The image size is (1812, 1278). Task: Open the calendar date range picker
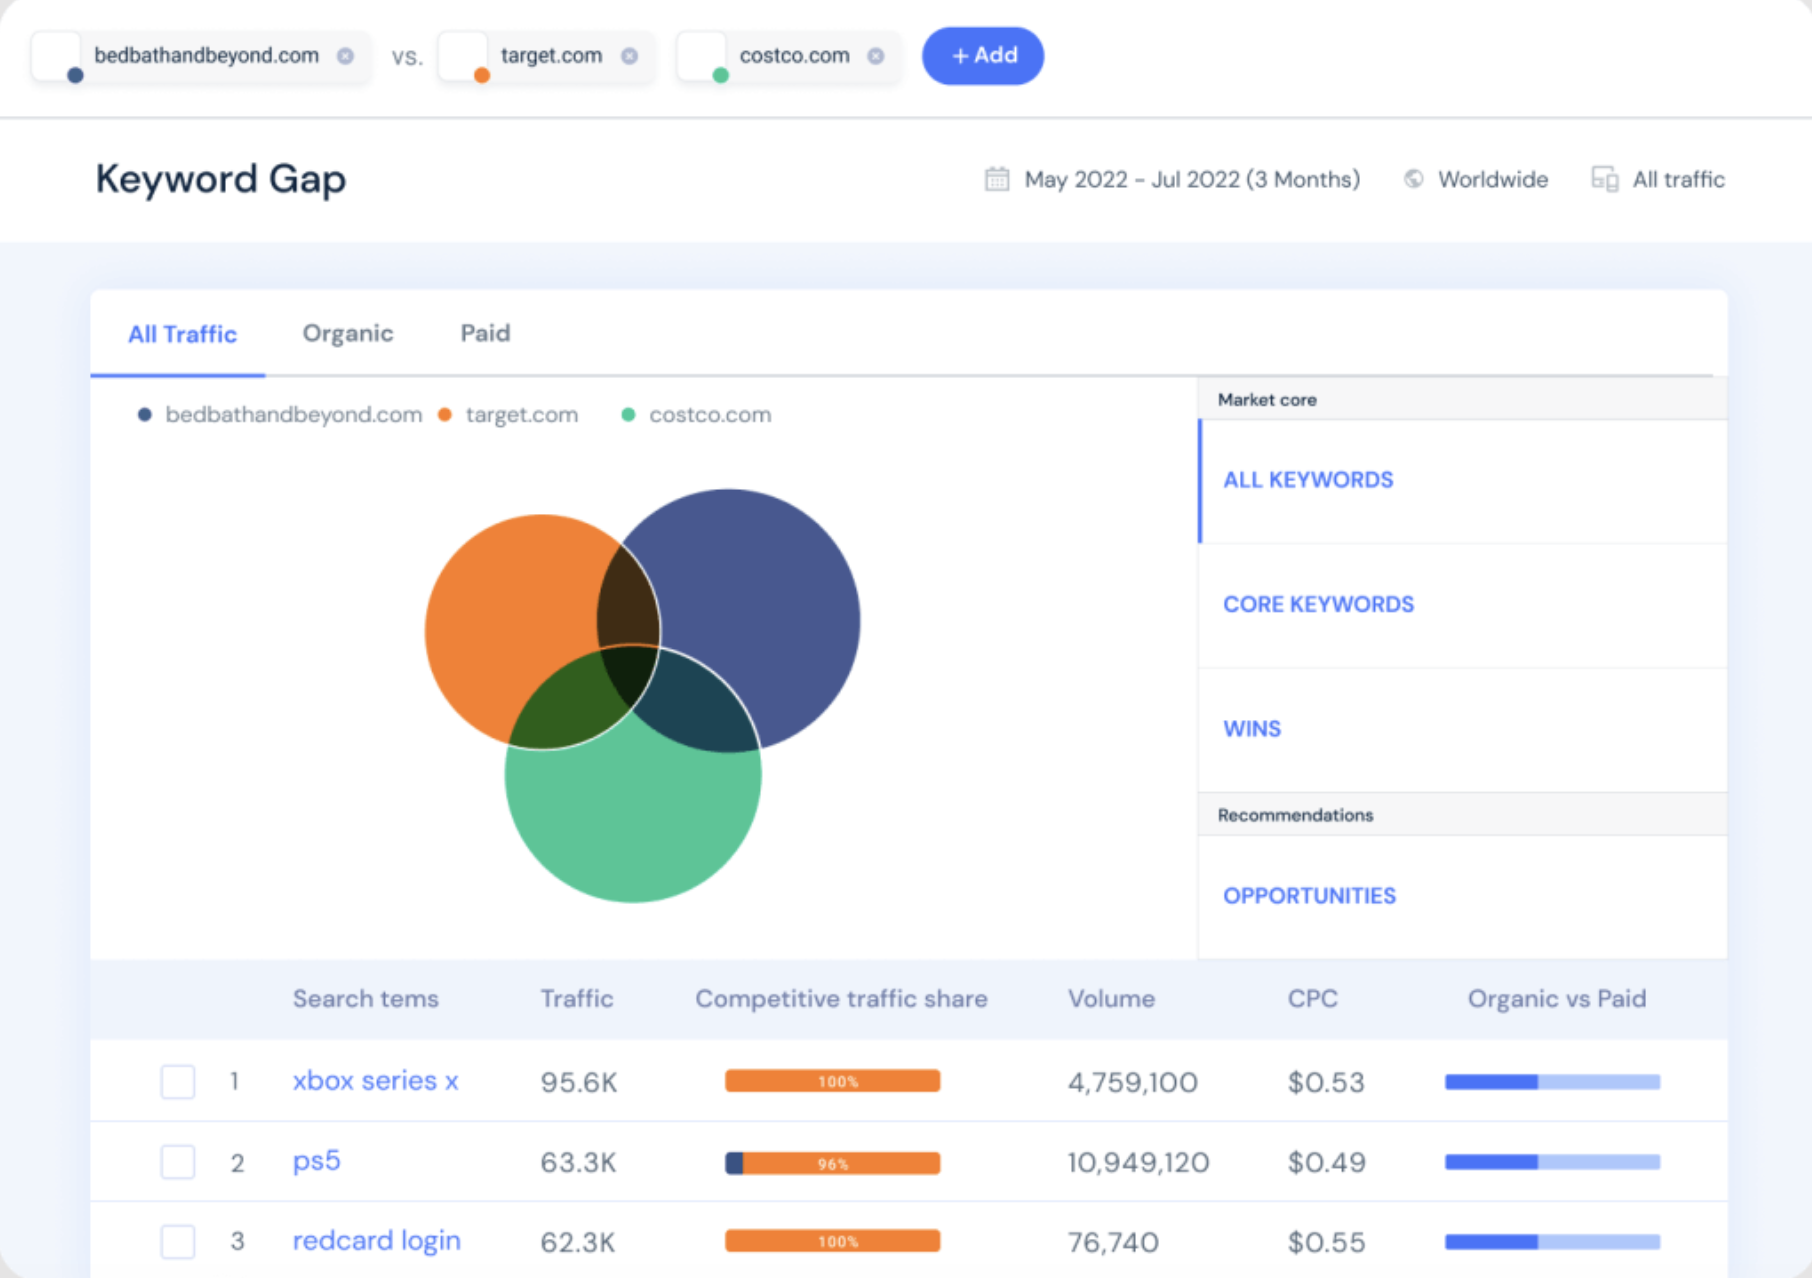pos(995,179)
